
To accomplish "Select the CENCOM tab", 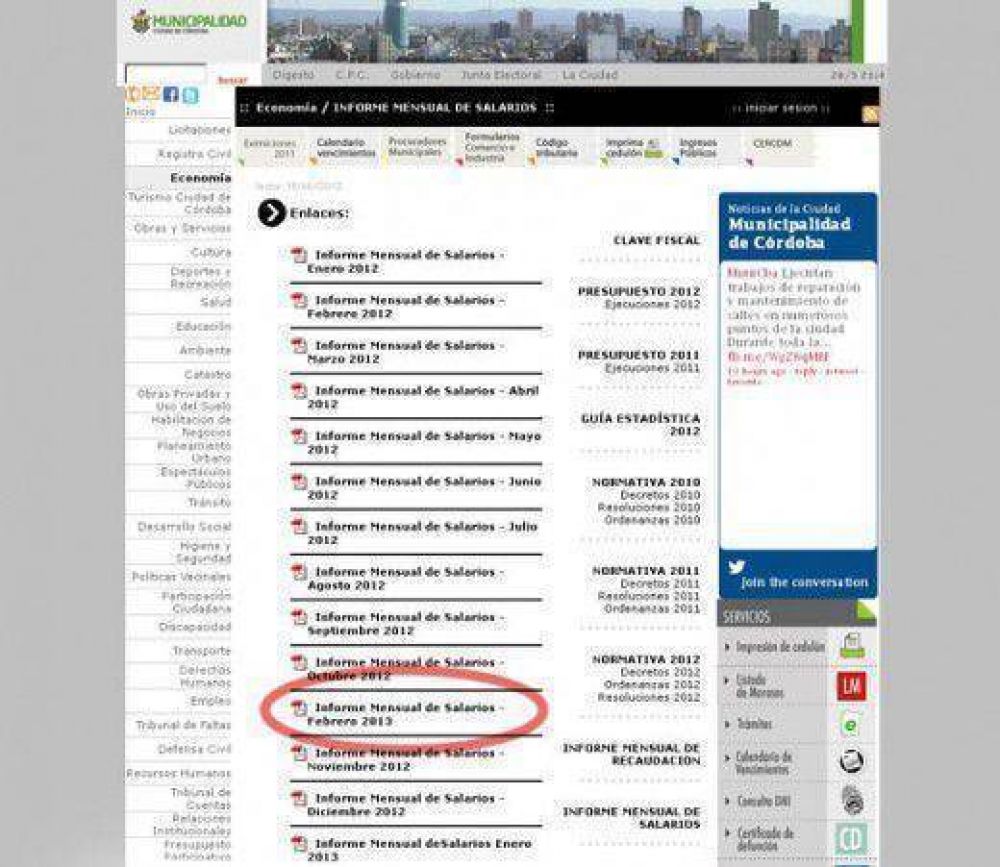I will tap(772, 144).
